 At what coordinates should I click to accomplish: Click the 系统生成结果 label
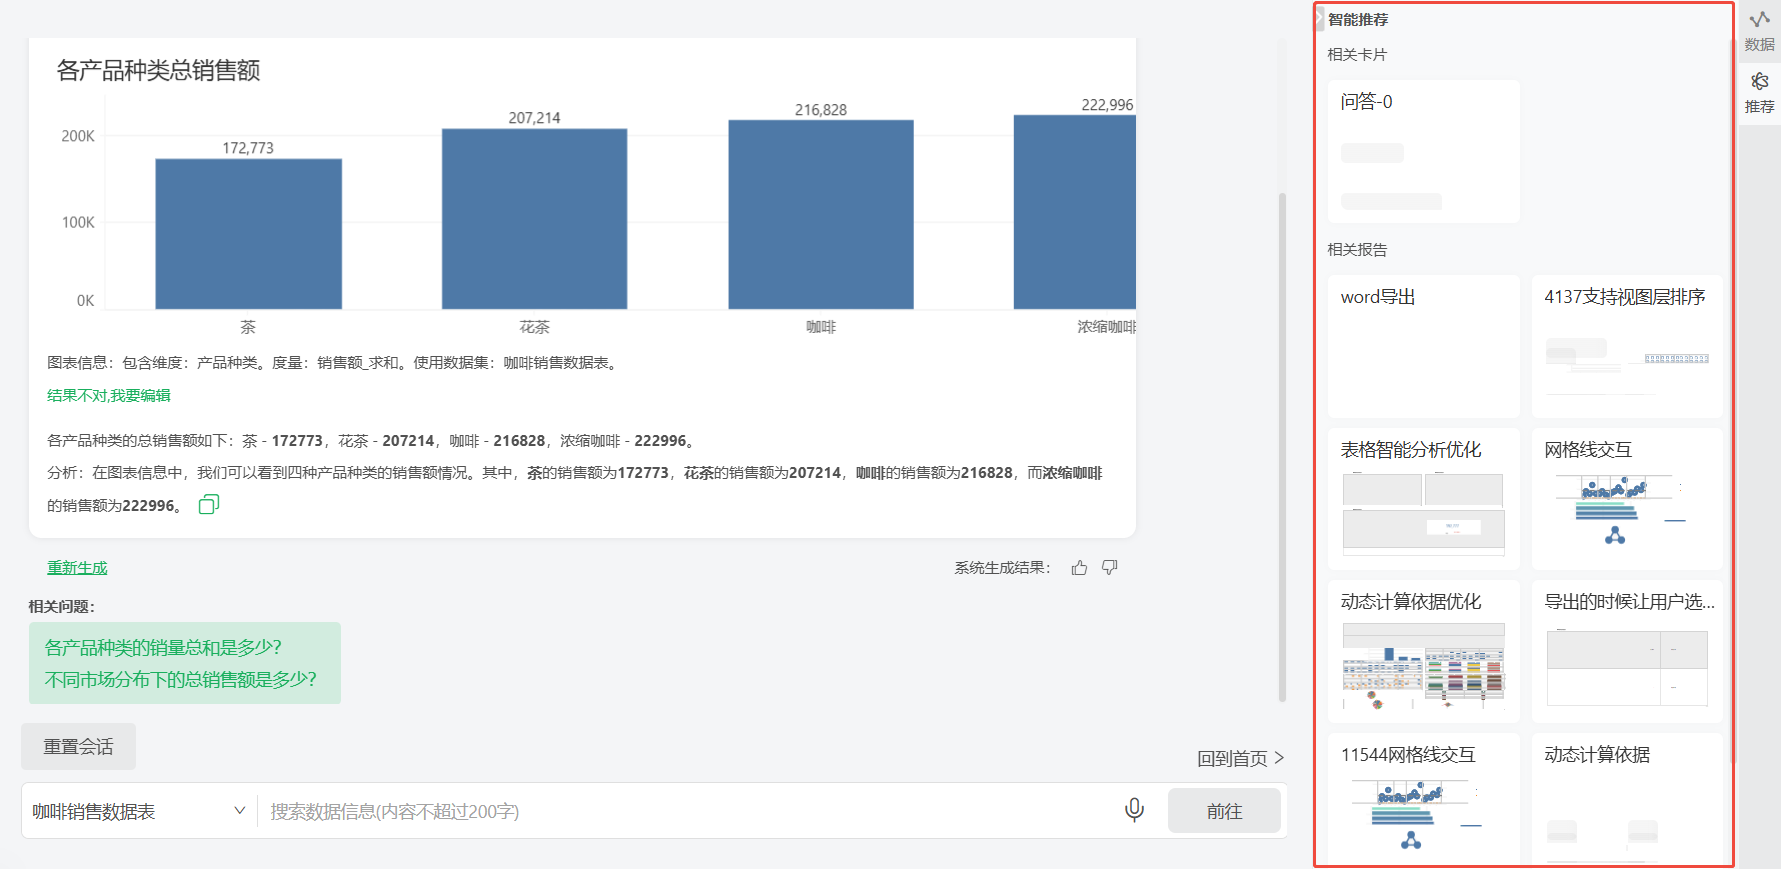(1002, 568)
